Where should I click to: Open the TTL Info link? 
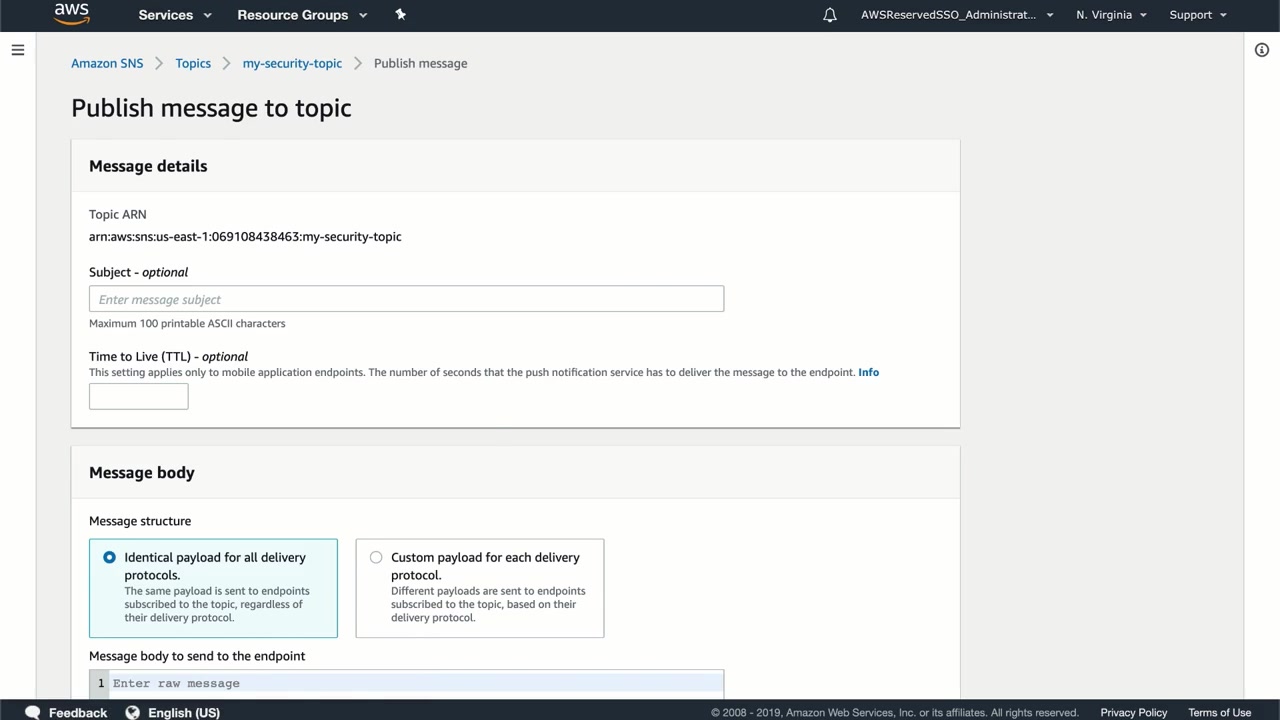[x=868, y=372]
